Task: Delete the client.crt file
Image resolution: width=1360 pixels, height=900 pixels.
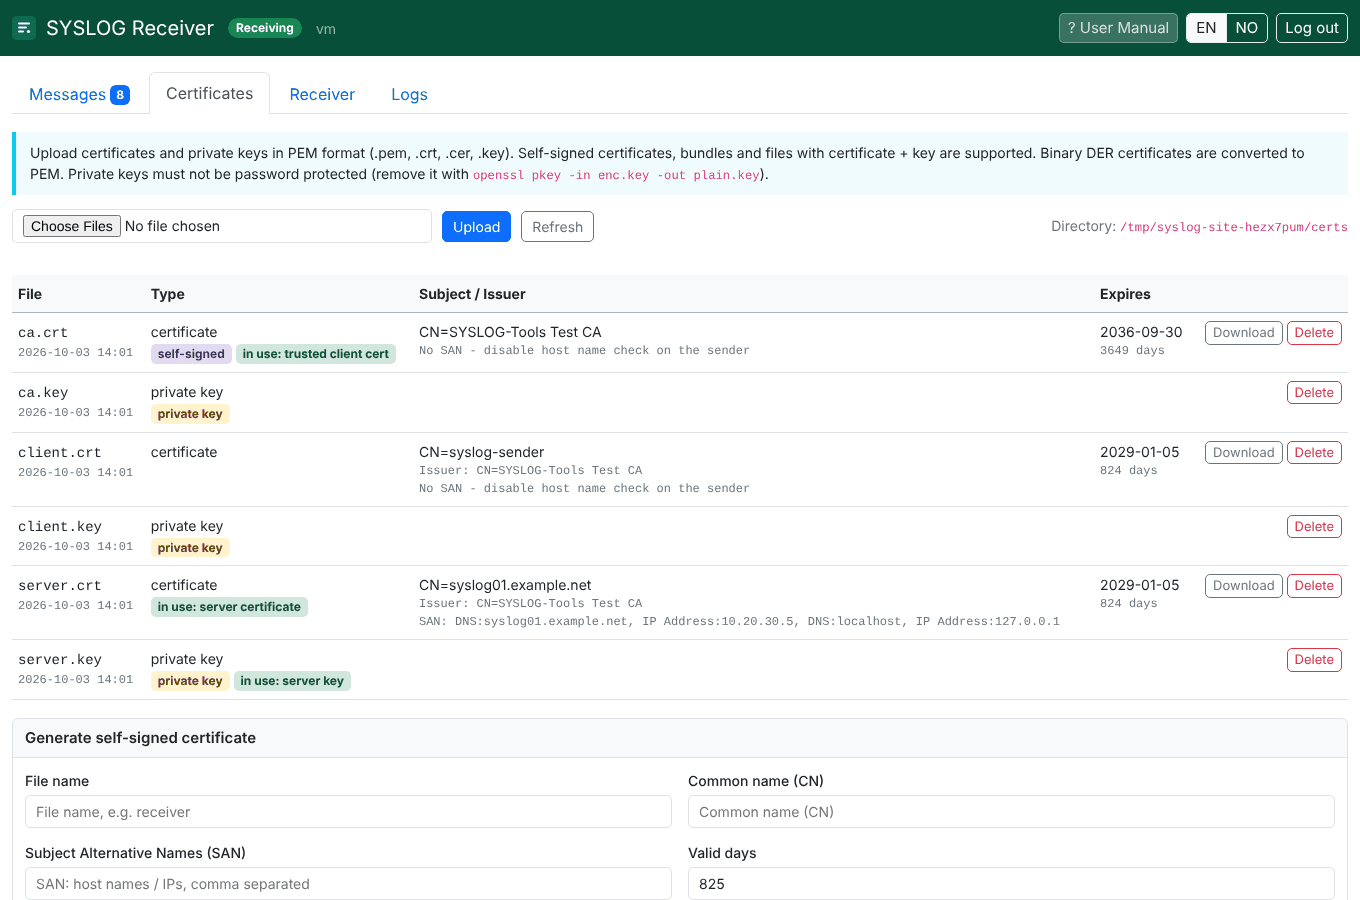Action: (1314, 453)
